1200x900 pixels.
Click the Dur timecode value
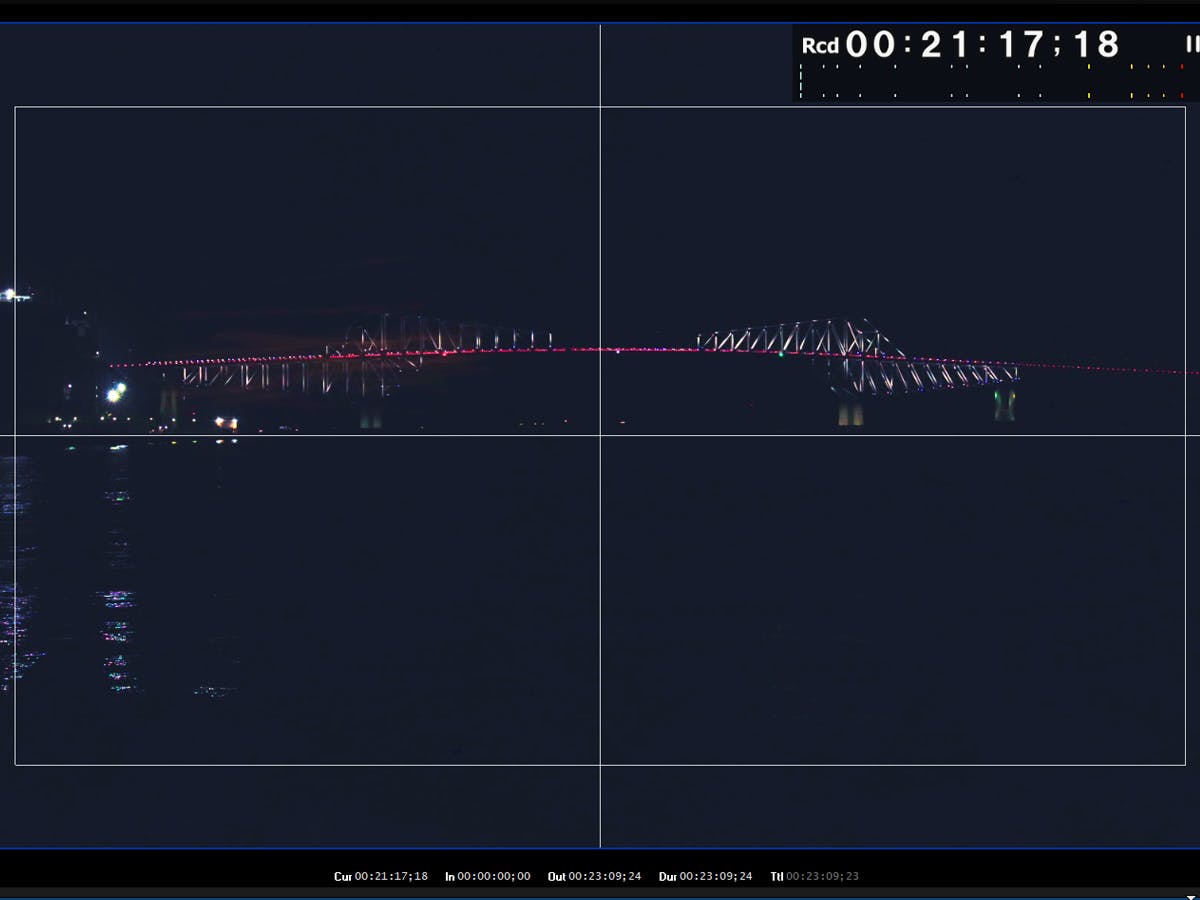pyautogui.click(x=716, y=877)
